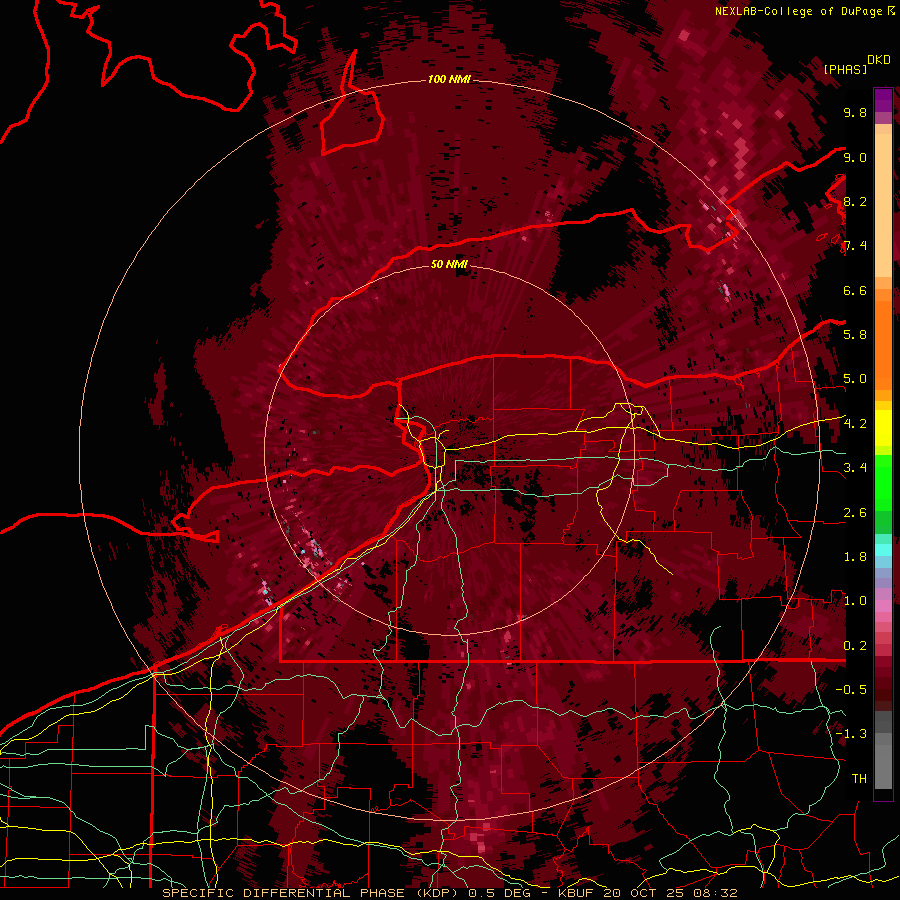Click the -1.3 value on the scale
The width and height of the screenshot is (900, 900).
[851, 734]
